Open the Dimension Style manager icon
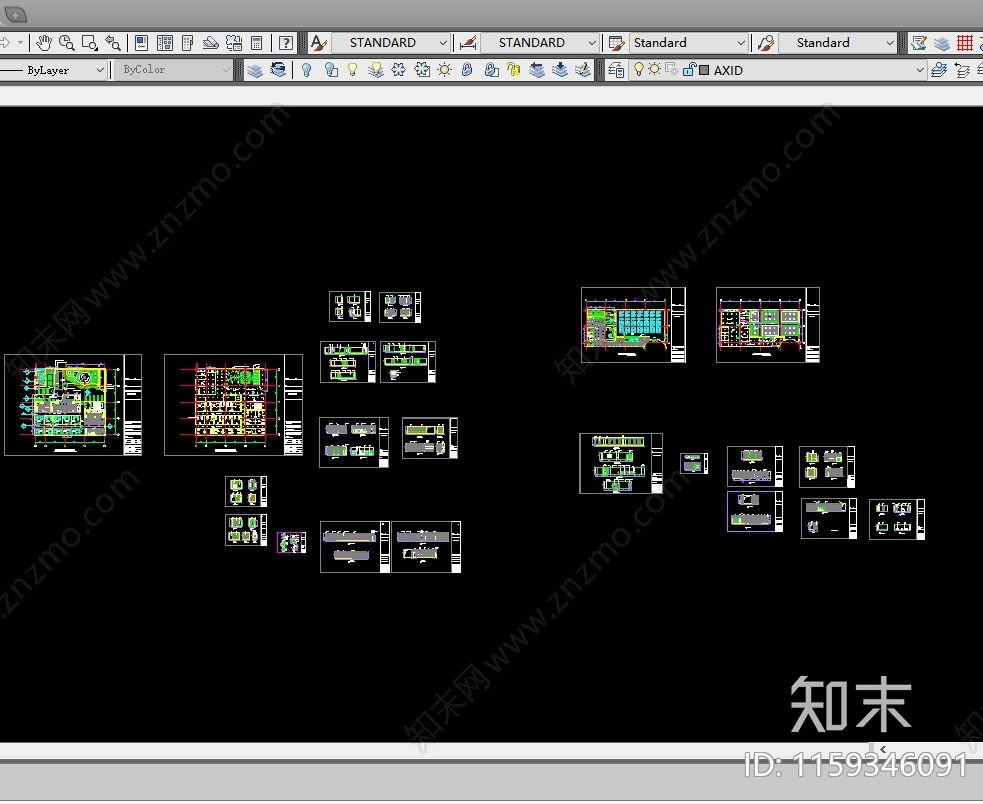The height and width of the screenshot is (804, 983). point(468,43)
